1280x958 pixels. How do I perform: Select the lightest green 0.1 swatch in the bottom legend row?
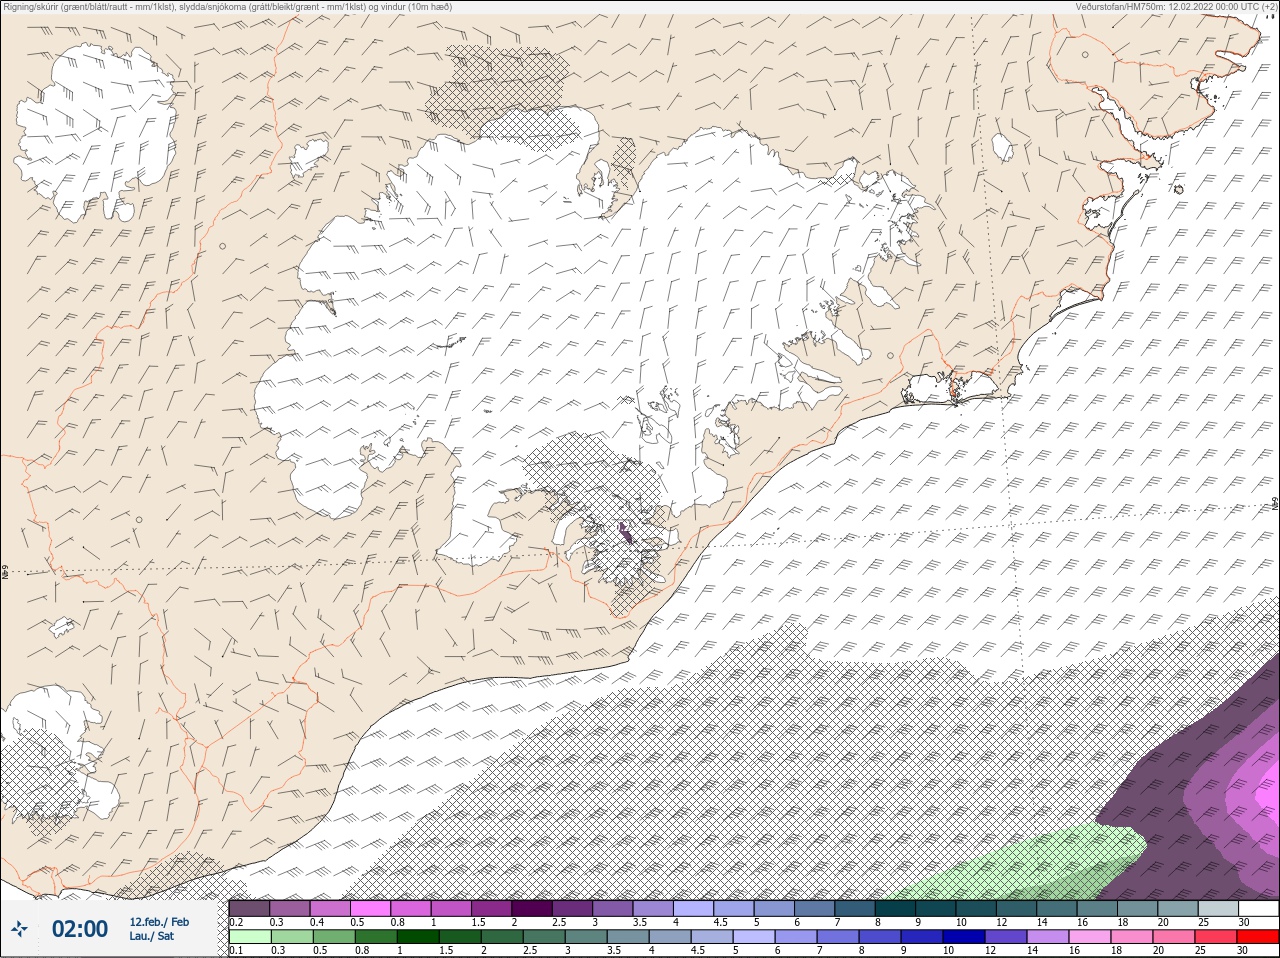point(250,937)
